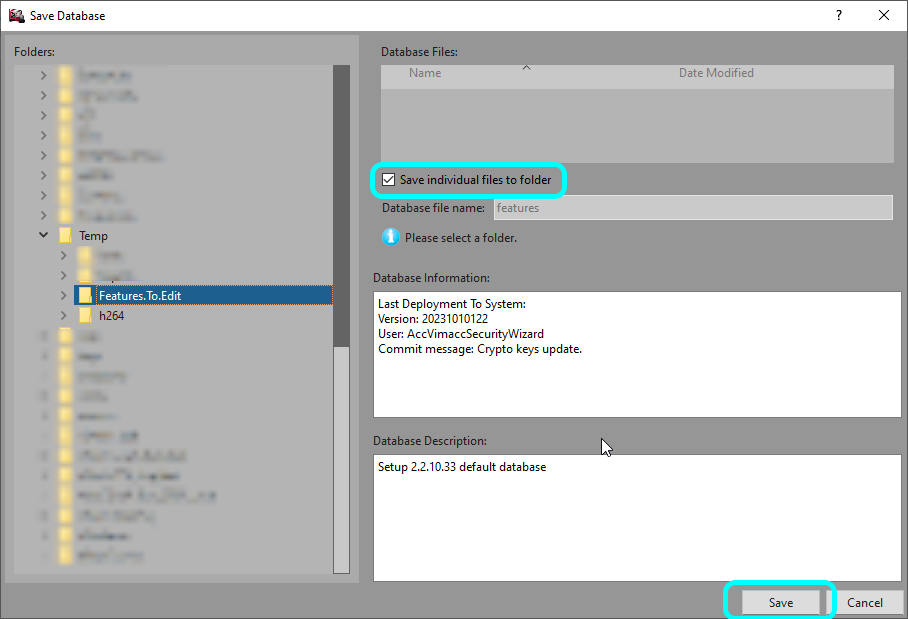The width and height of the screenshot is (908, 619).
Task: Select the Features.To.Edit folder entry
Action: 139,296
